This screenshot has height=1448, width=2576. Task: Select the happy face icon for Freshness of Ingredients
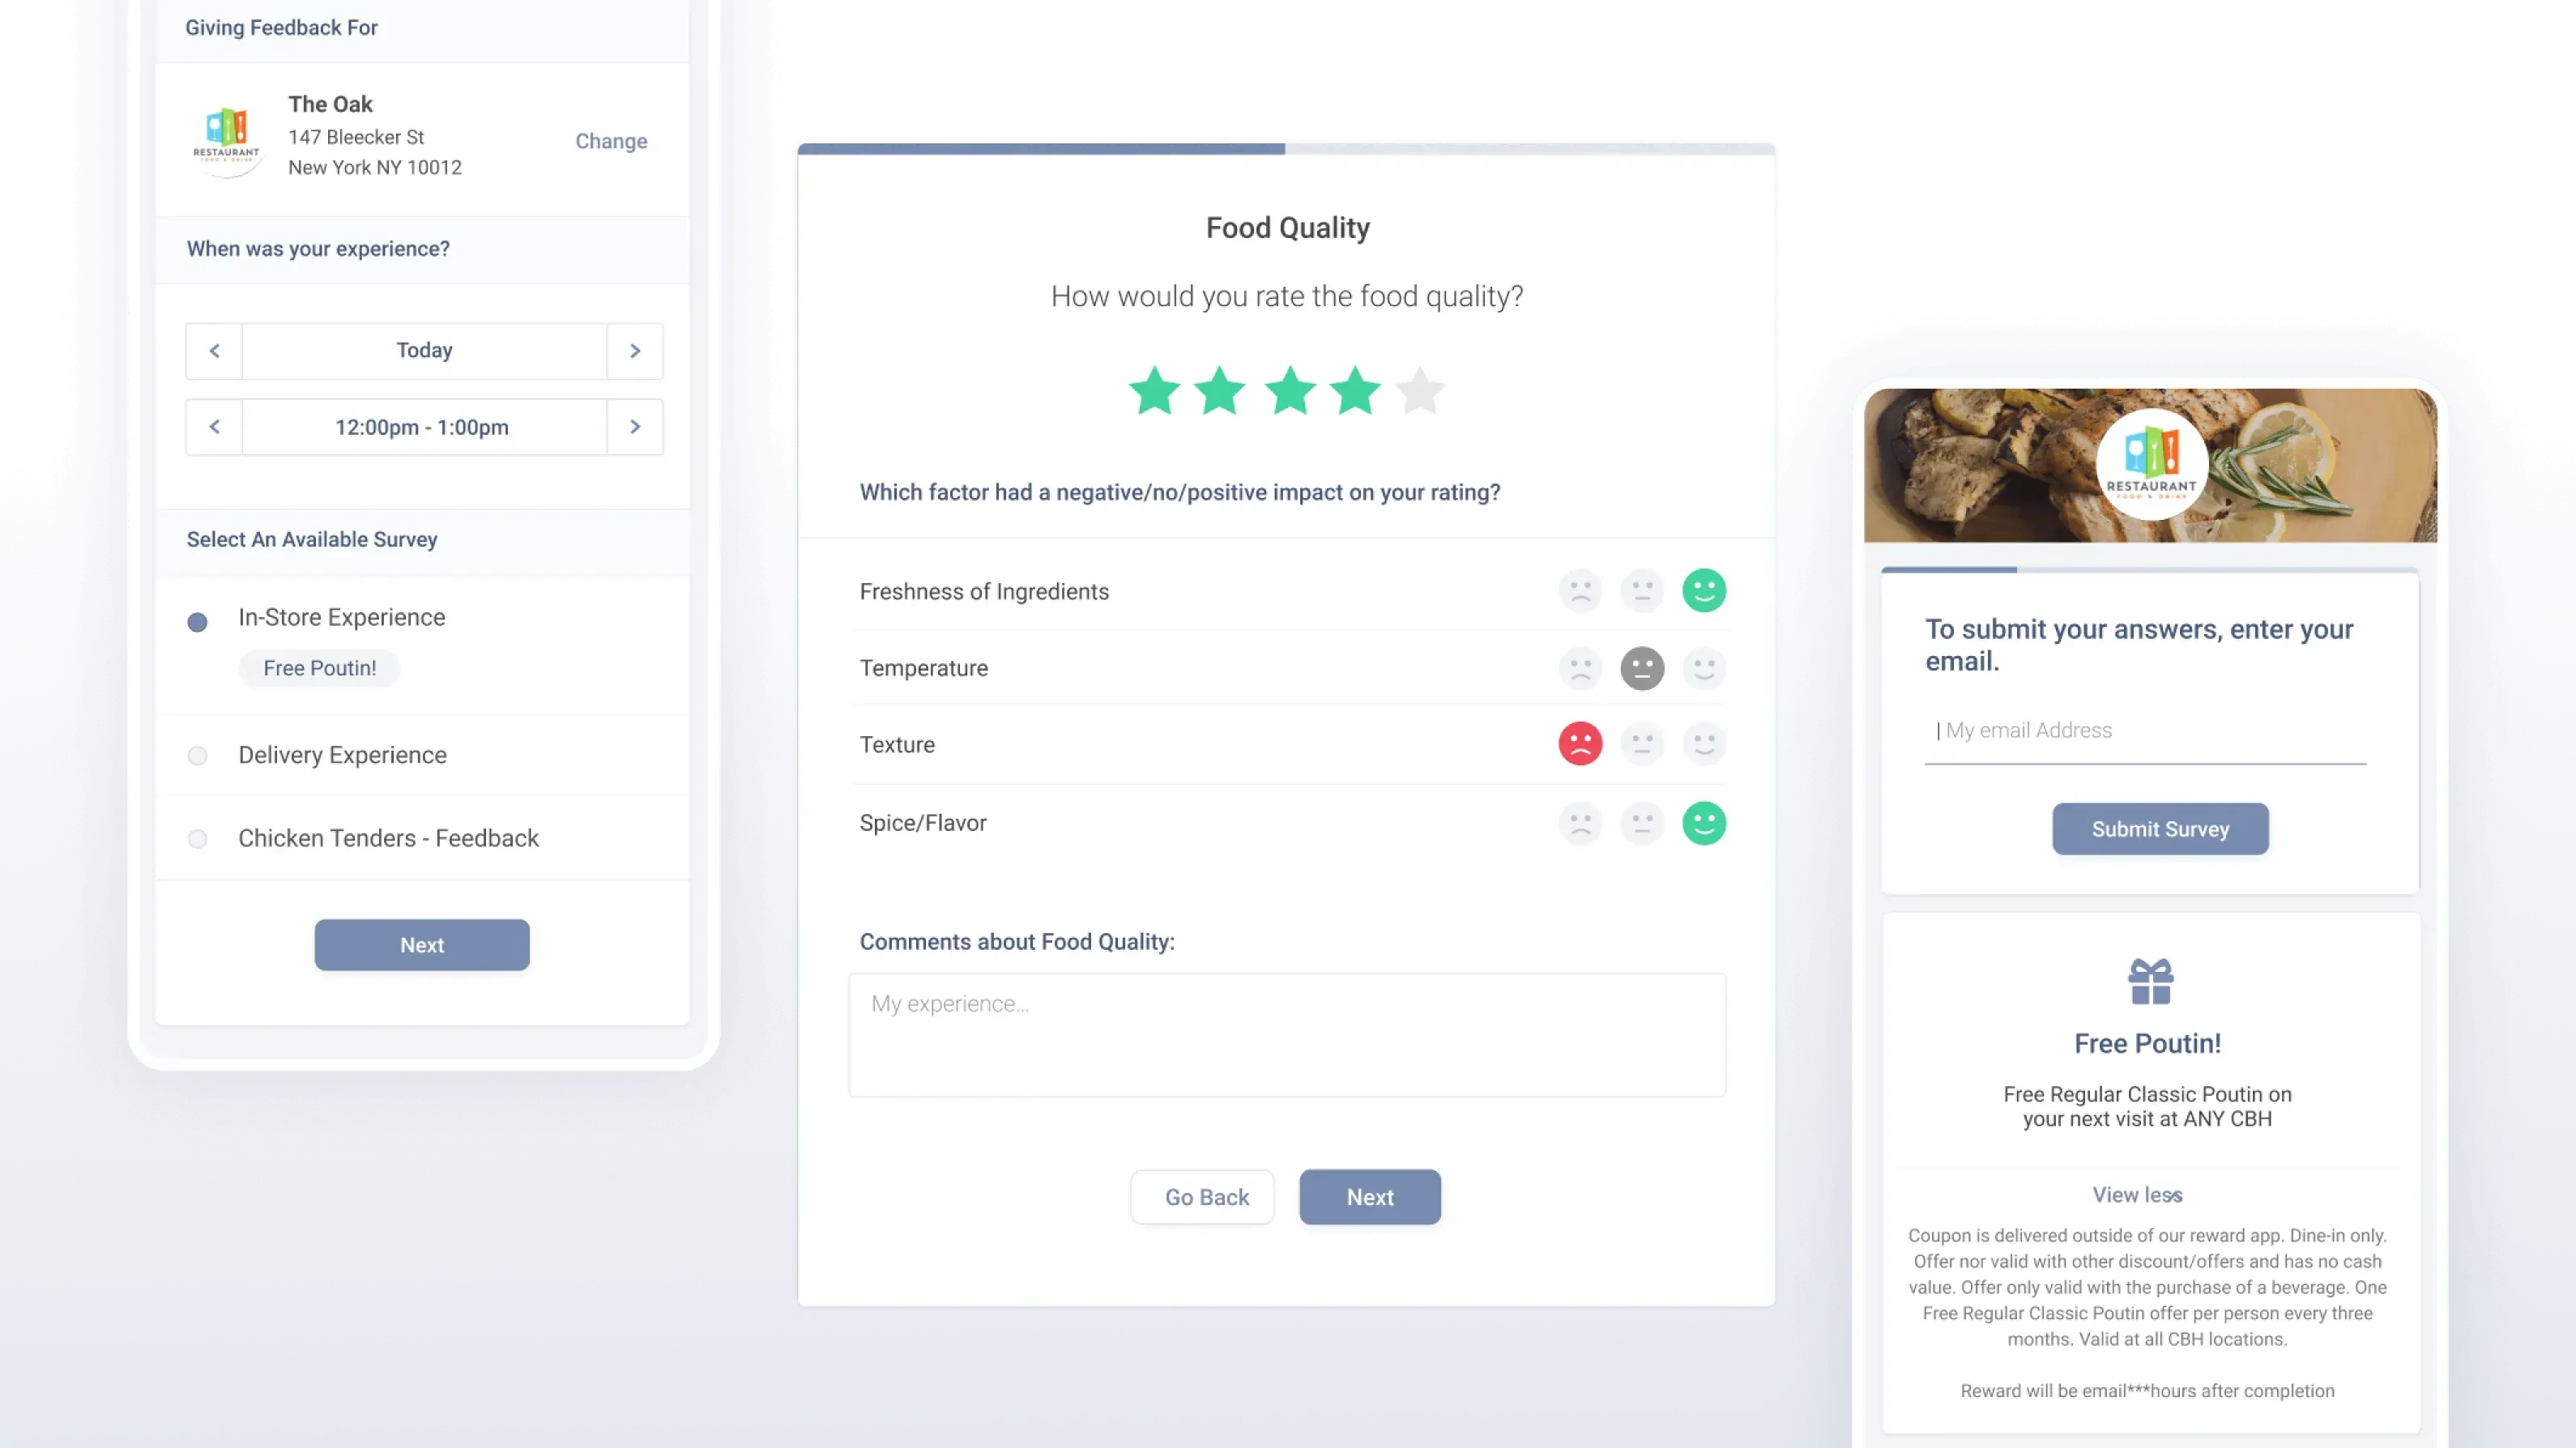click(x=1702, y=590)
